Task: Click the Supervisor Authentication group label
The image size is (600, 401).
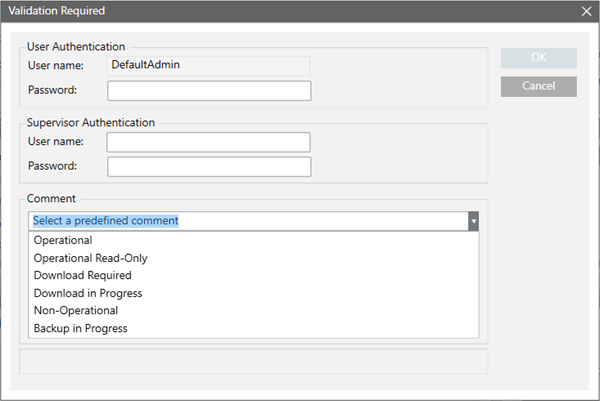Action: (x=91, y=122)
